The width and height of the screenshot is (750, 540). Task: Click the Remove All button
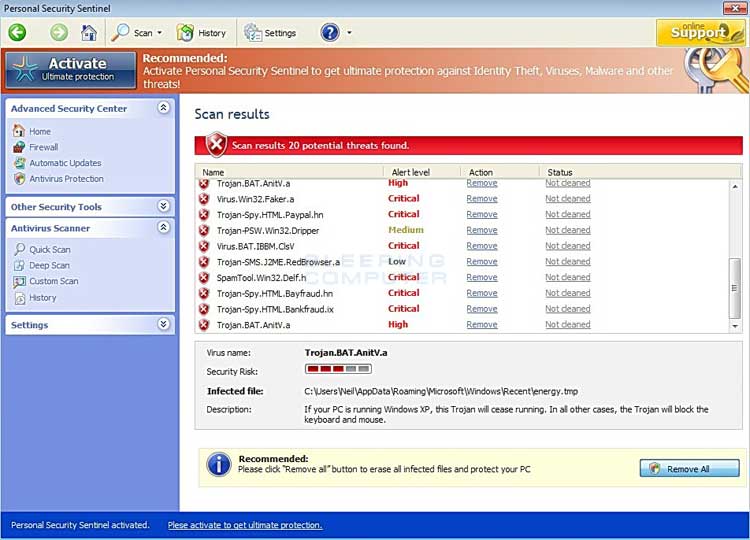[689, 468]
